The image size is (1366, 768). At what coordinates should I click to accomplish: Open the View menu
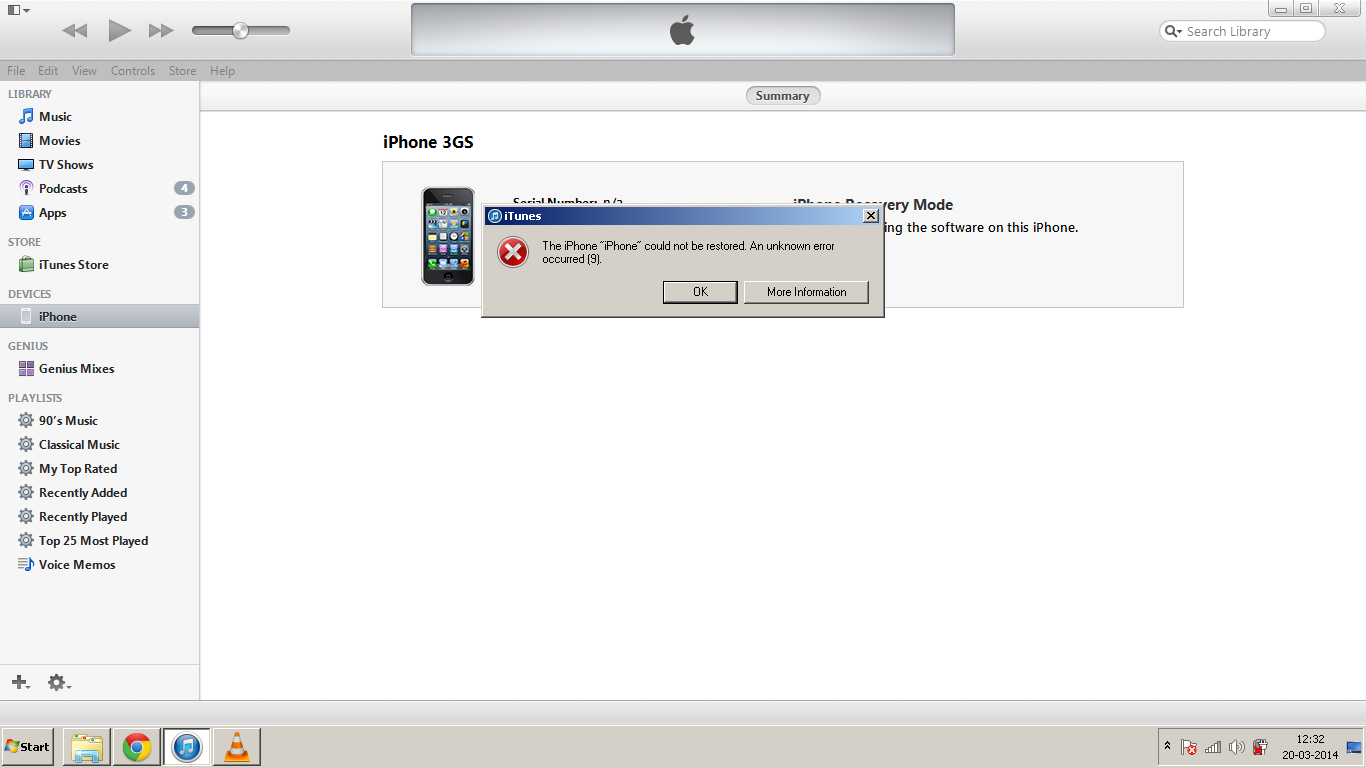[x=85, y=71]
